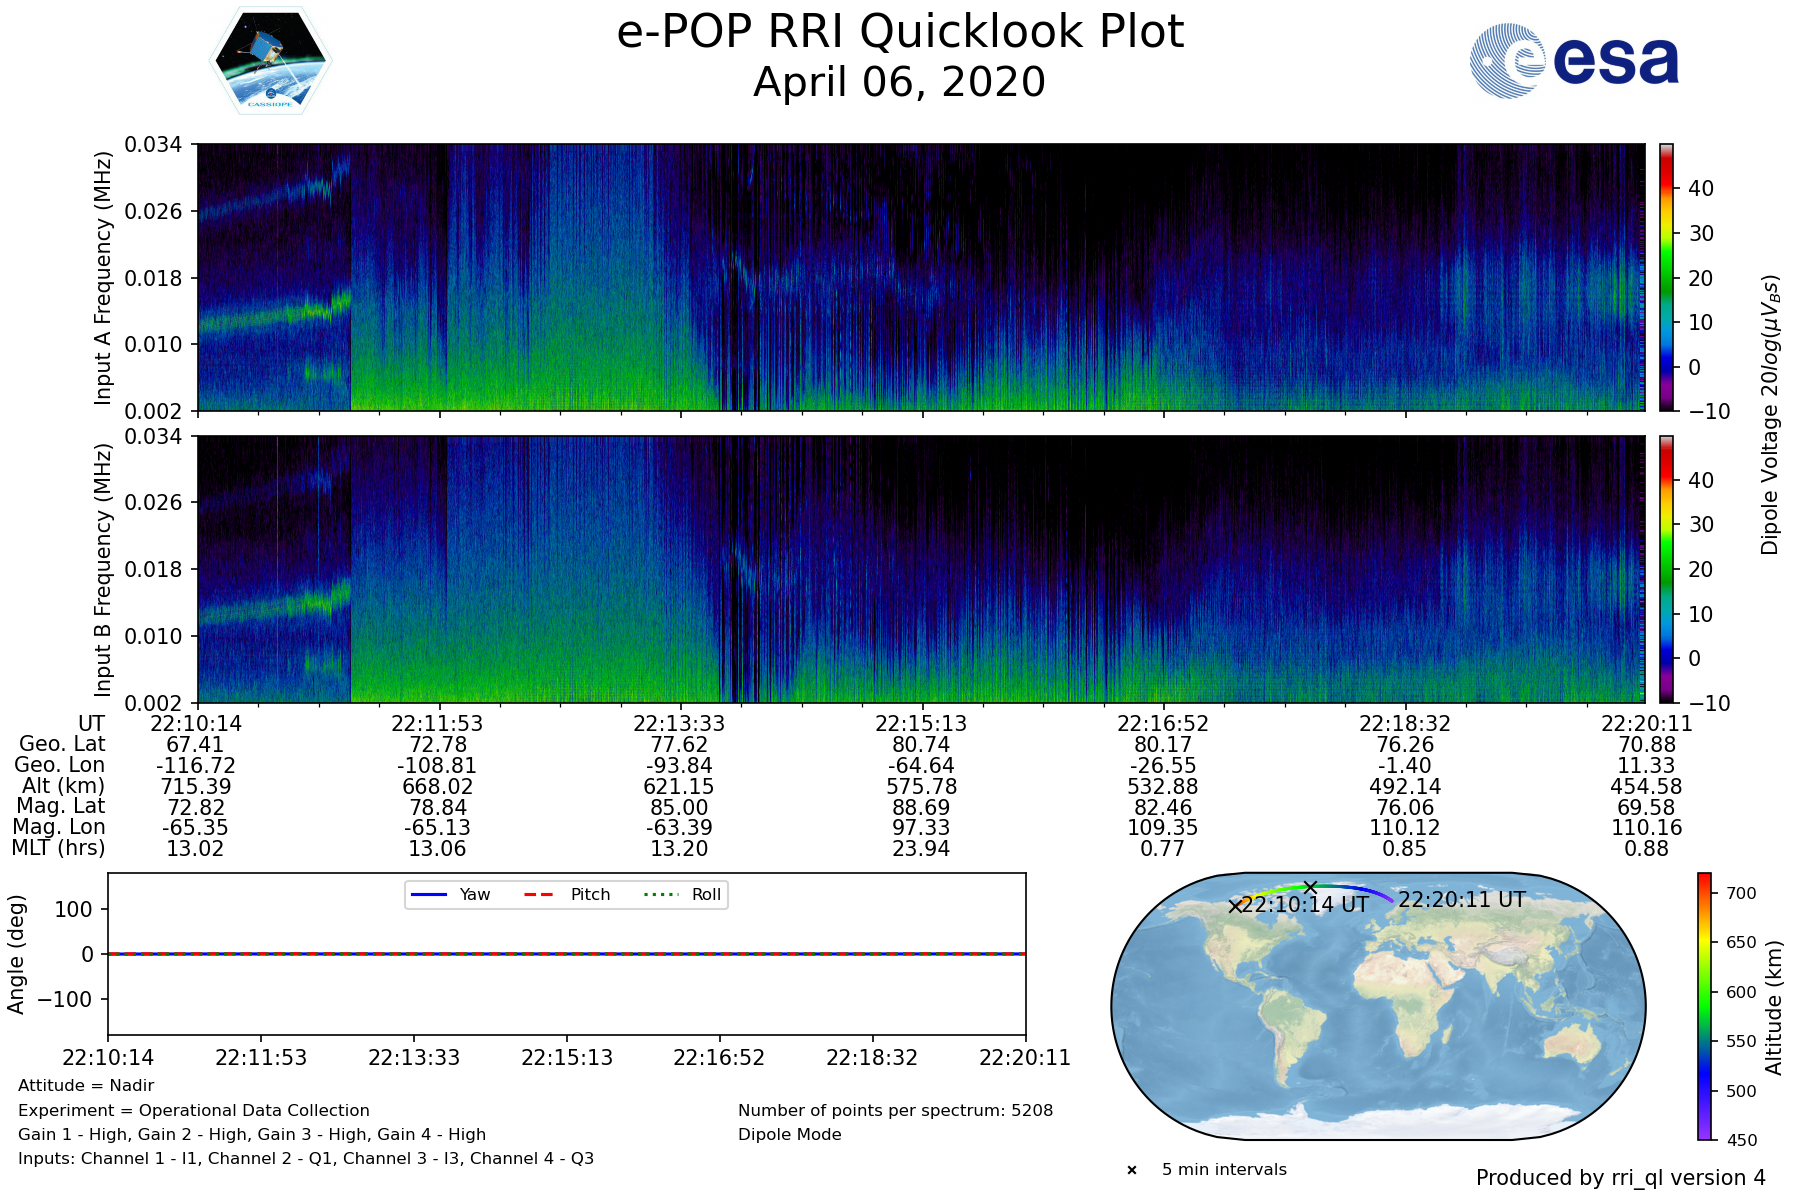
Task: Click the middle X marker on orbit track
Action: pos(1310,887)
